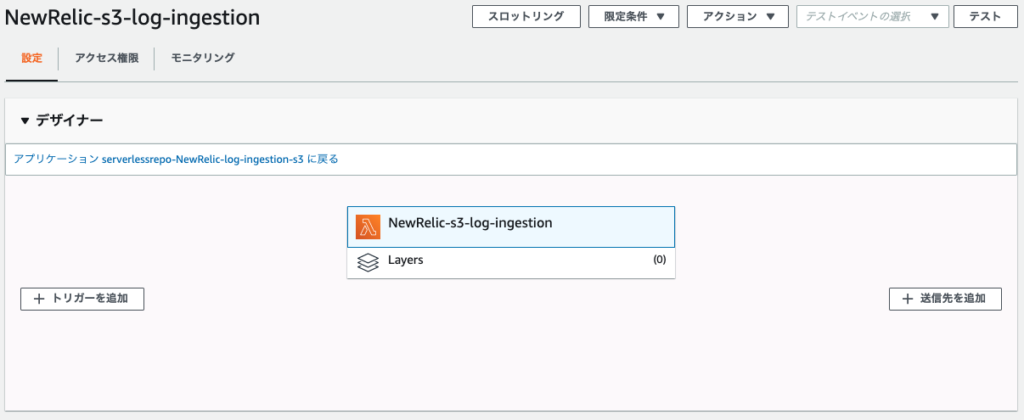Image resolution: width=1024 pixels, height=420 pixels.
Task: Click the スロットリング button
Action: [526, 17]
